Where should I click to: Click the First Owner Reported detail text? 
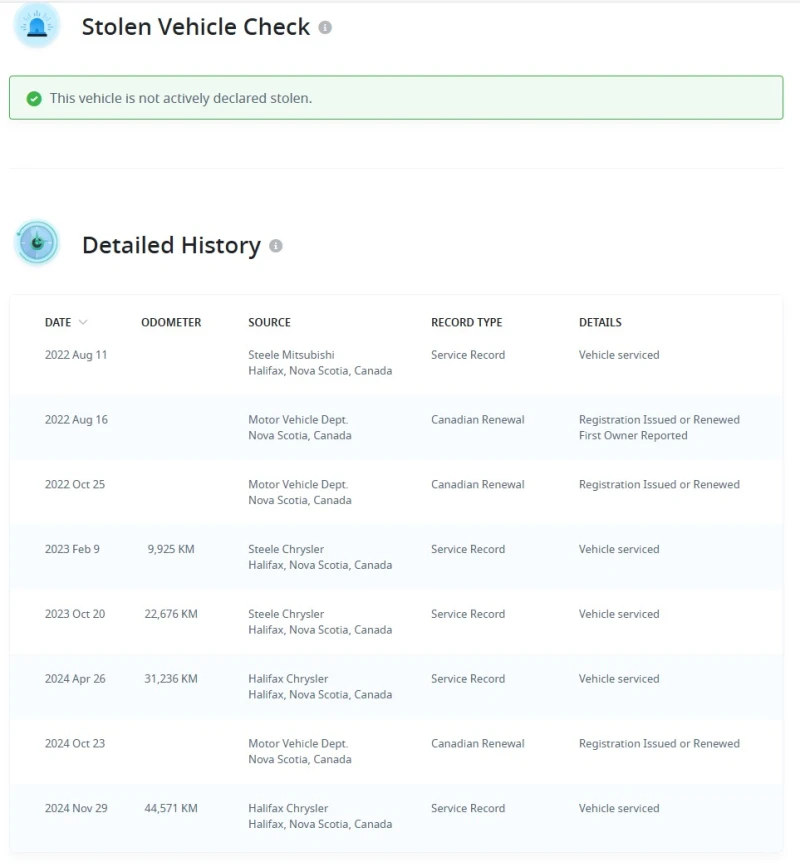632,436
